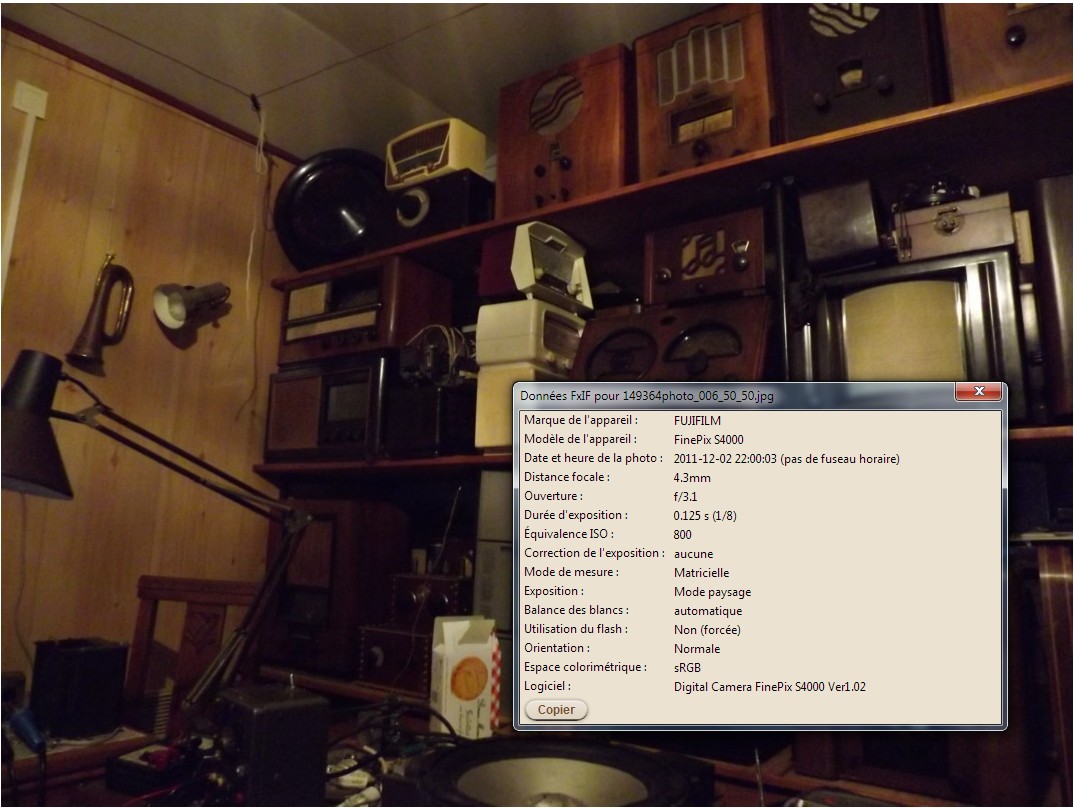Close the Données FxIF dialog
Viewport: 1074px width, 808px height.
979,391
